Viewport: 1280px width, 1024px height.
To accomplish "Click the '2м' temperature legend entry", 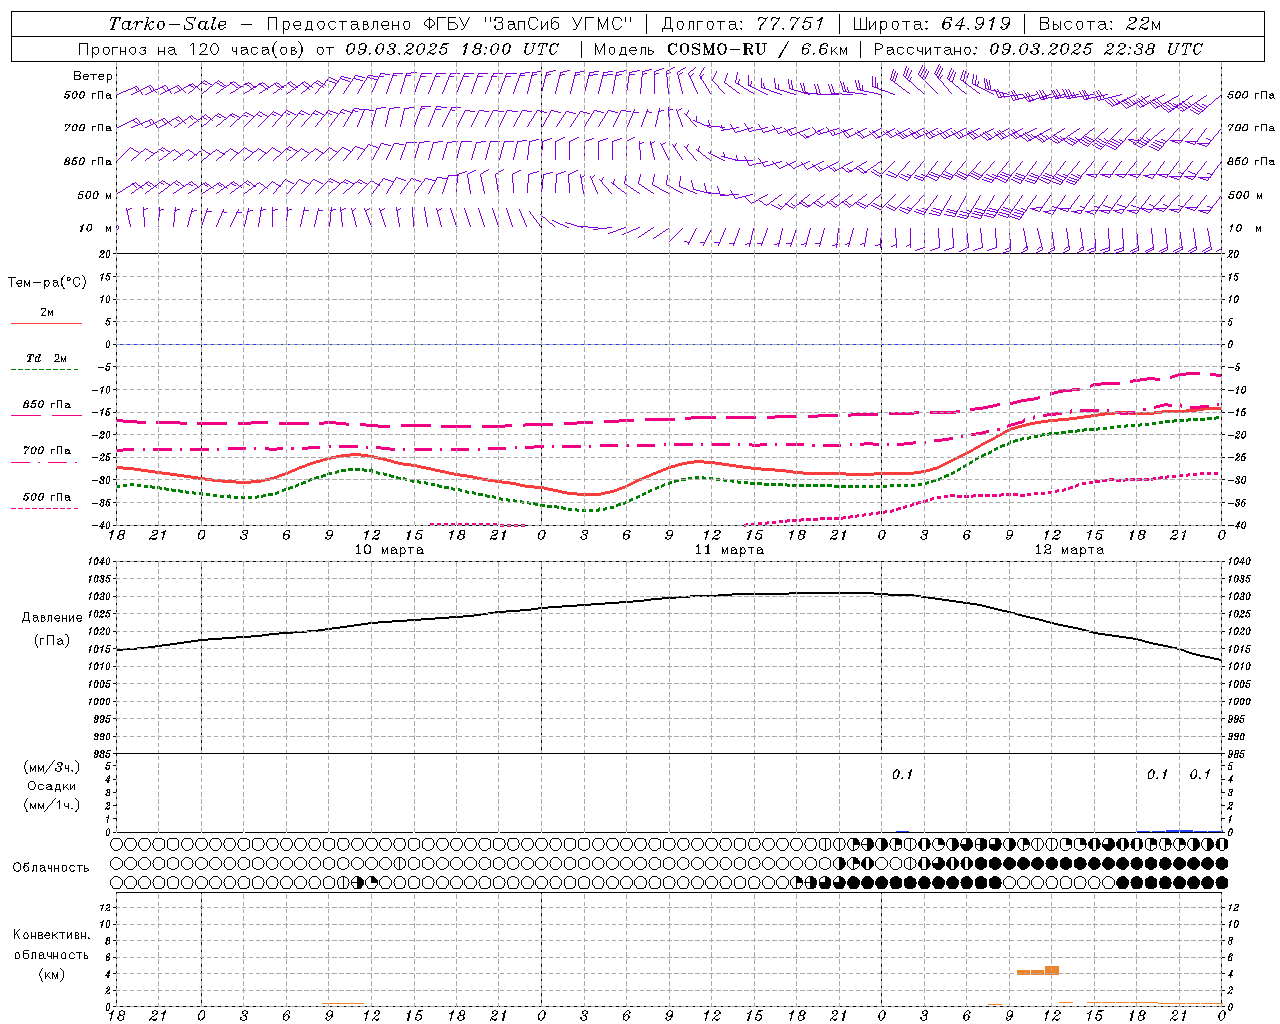I will pos(47,313).
